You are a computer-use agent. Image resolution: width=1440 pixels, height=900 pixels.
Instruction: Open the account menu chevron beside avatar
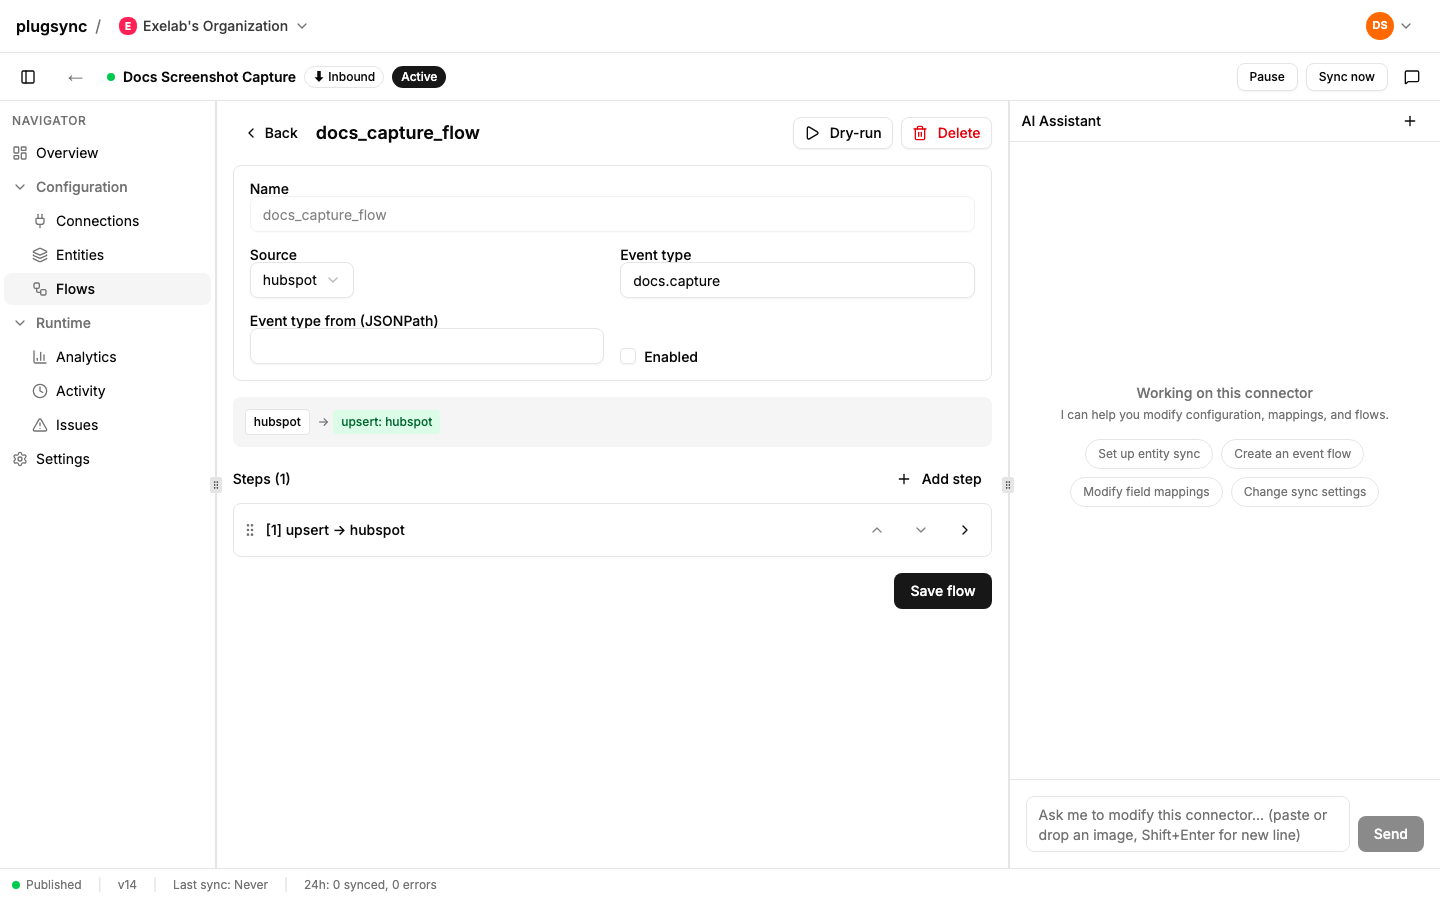pos(1406,26)
